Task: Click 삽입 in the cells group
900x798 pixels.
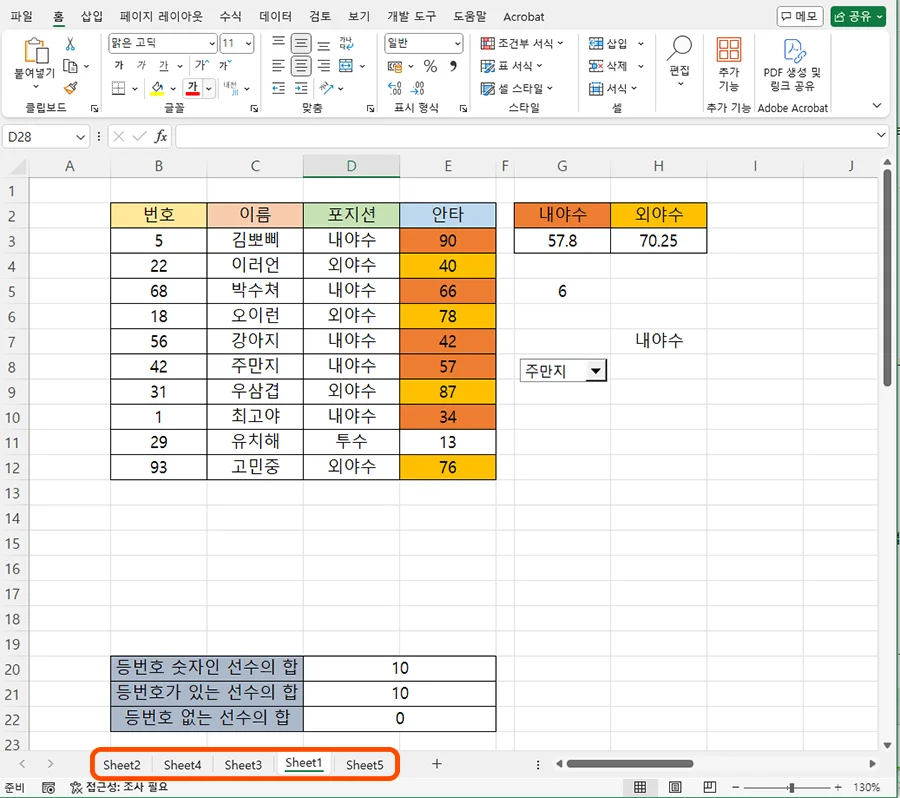Action: (x=616, y=44)
